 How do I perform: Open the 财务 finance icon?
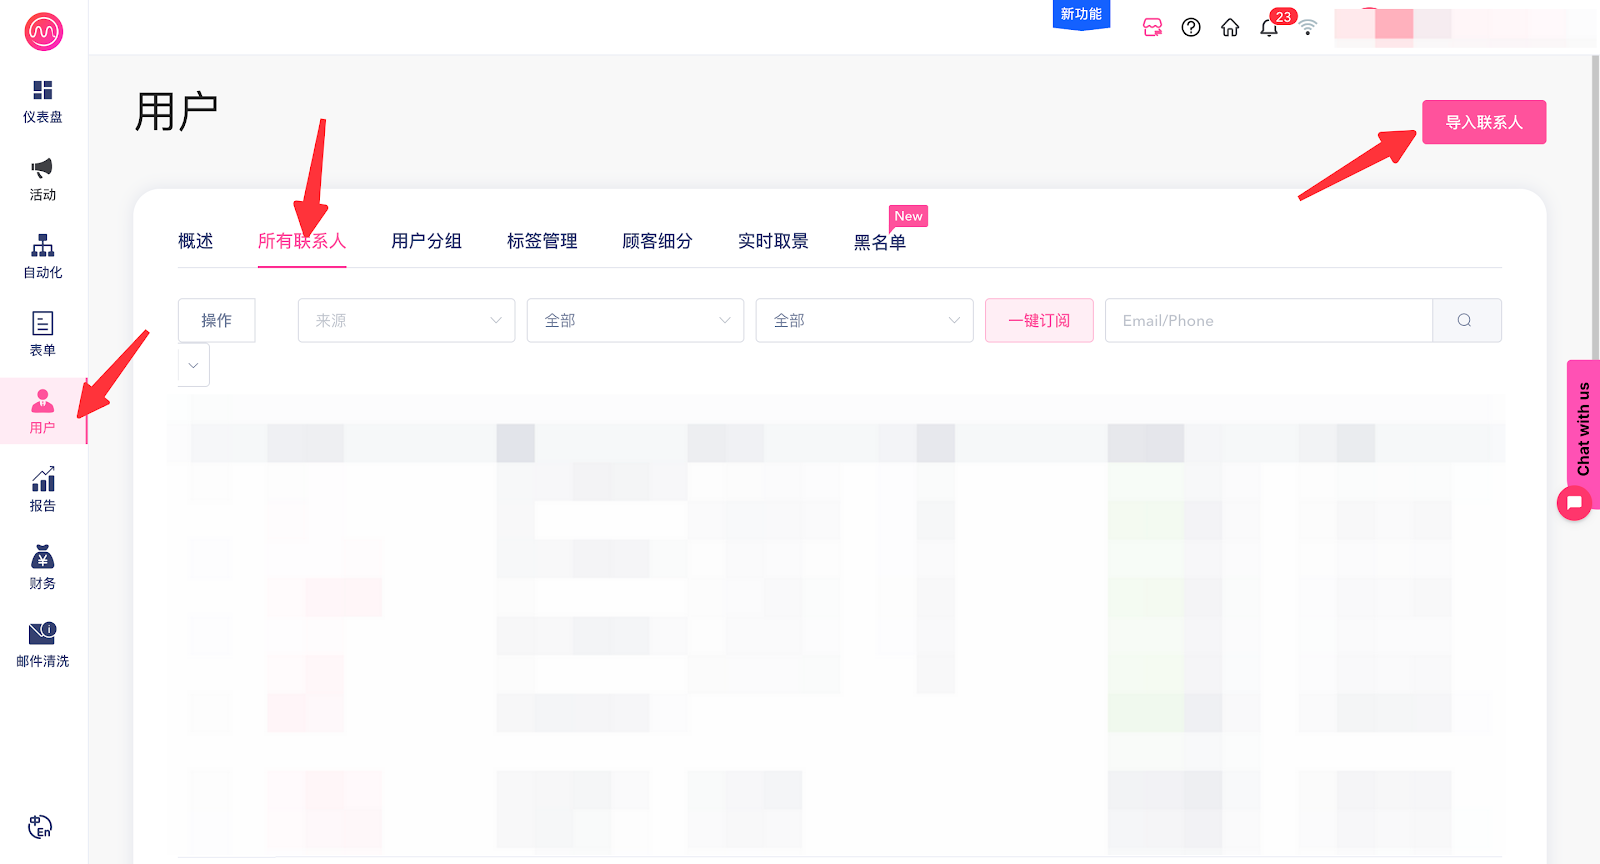tap(42, 558)
